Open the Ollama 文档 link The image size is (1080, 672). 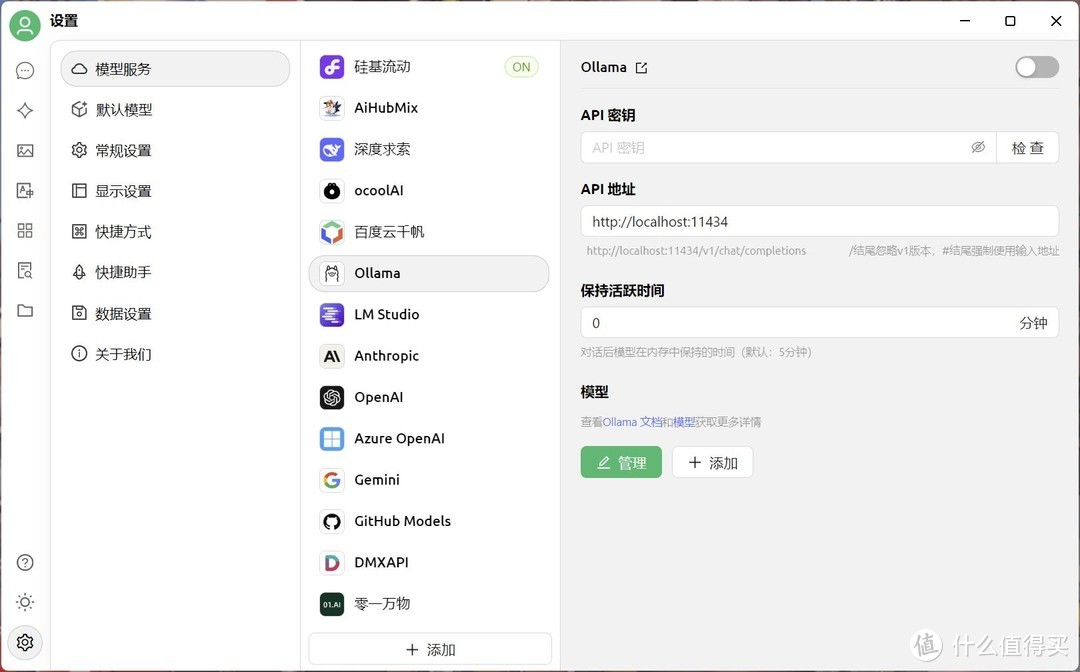pyautogui.click(x=632, y=422)
